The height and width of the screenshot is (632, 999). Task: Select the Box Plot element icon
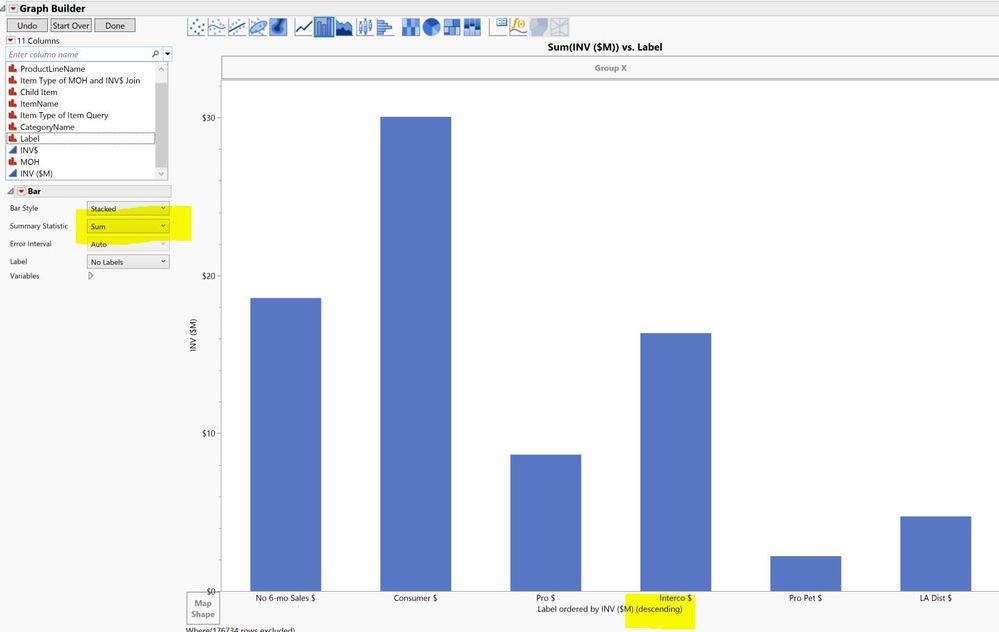(365, 27)
